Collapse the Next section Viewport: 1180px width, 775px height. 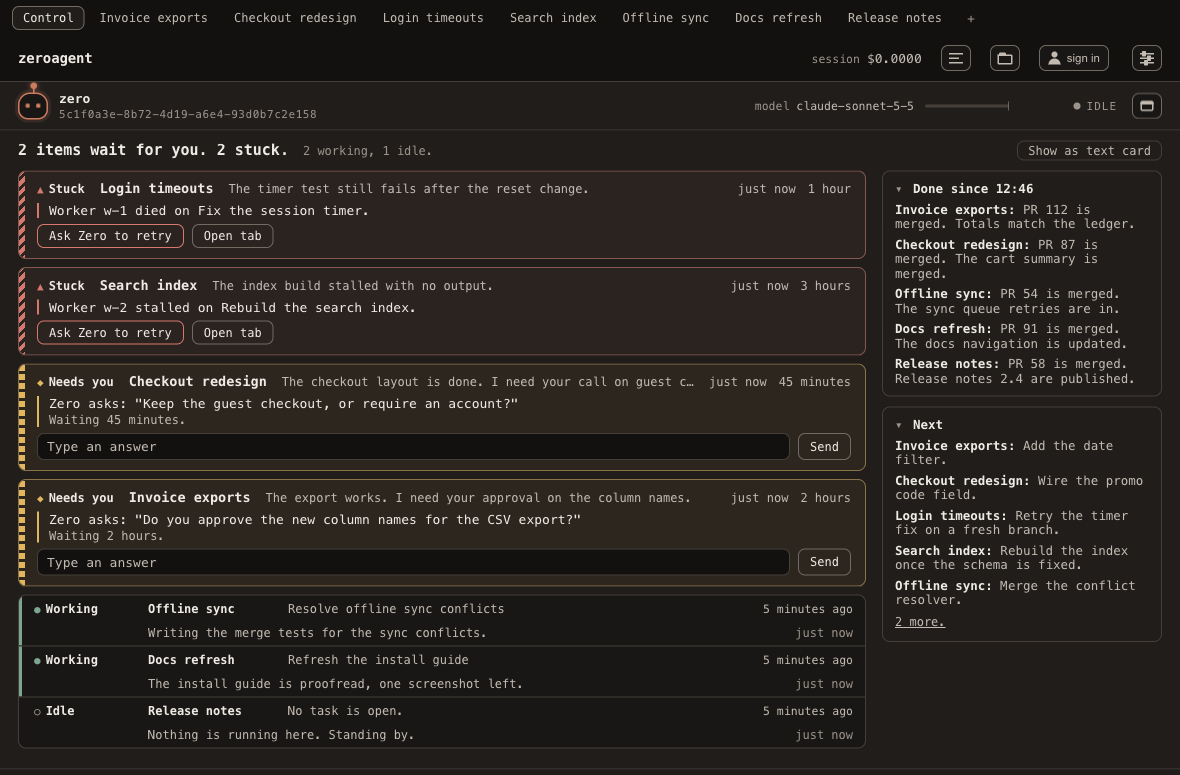[899, 425]
